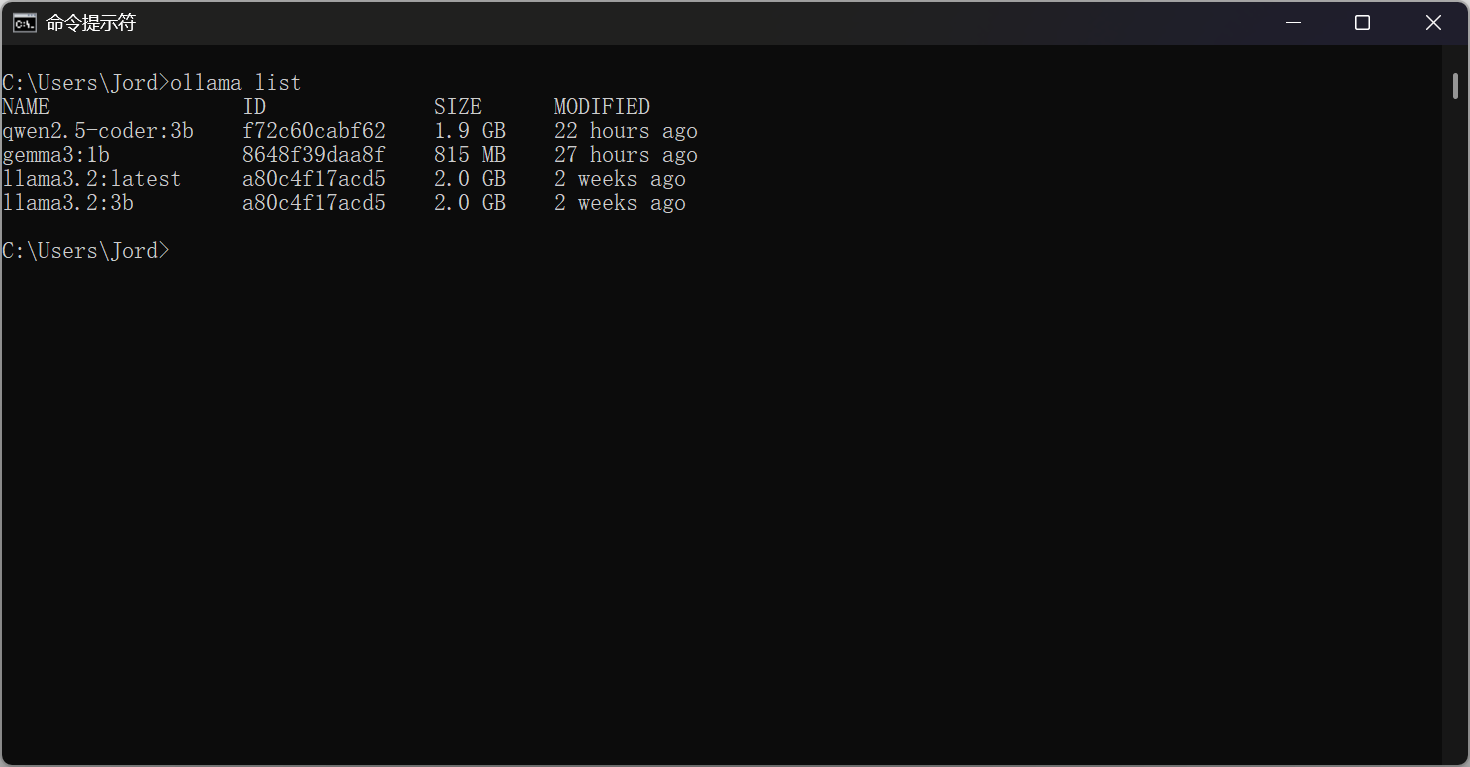Click the ID 8648f39daa8f

314,155
